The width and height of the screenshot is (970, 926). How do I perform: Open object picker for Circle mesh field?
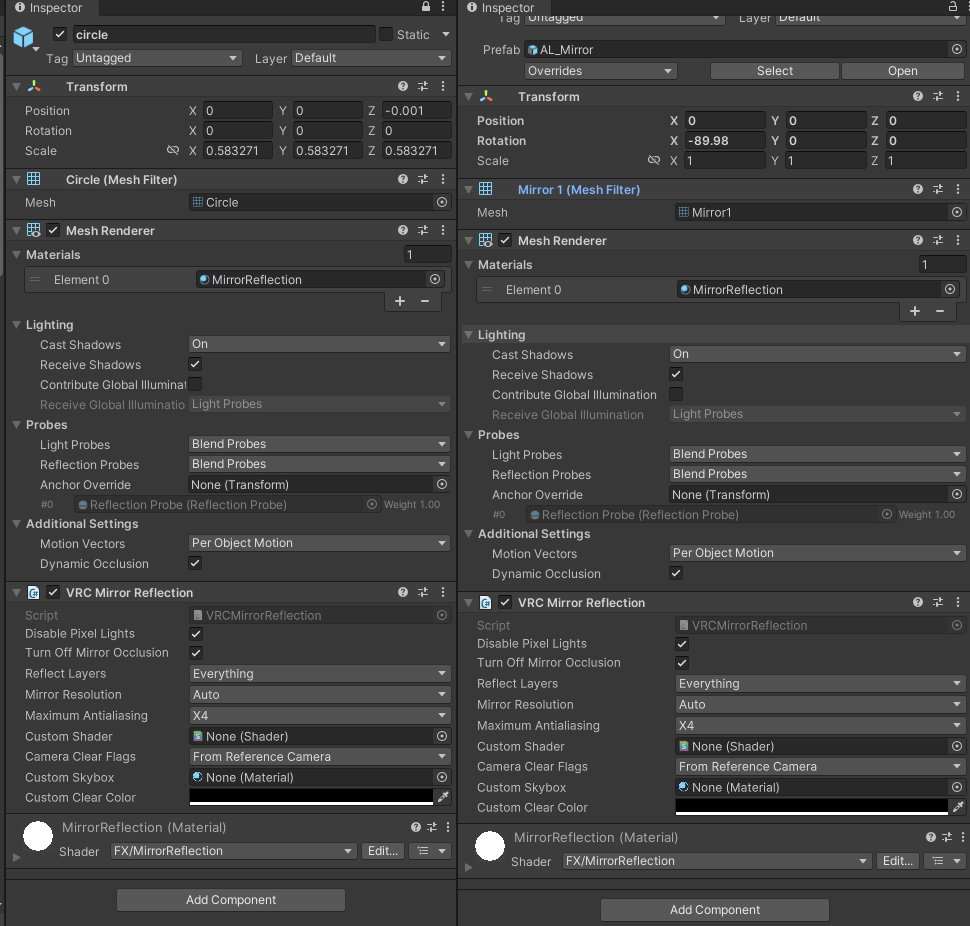click(x=442, y=202)
